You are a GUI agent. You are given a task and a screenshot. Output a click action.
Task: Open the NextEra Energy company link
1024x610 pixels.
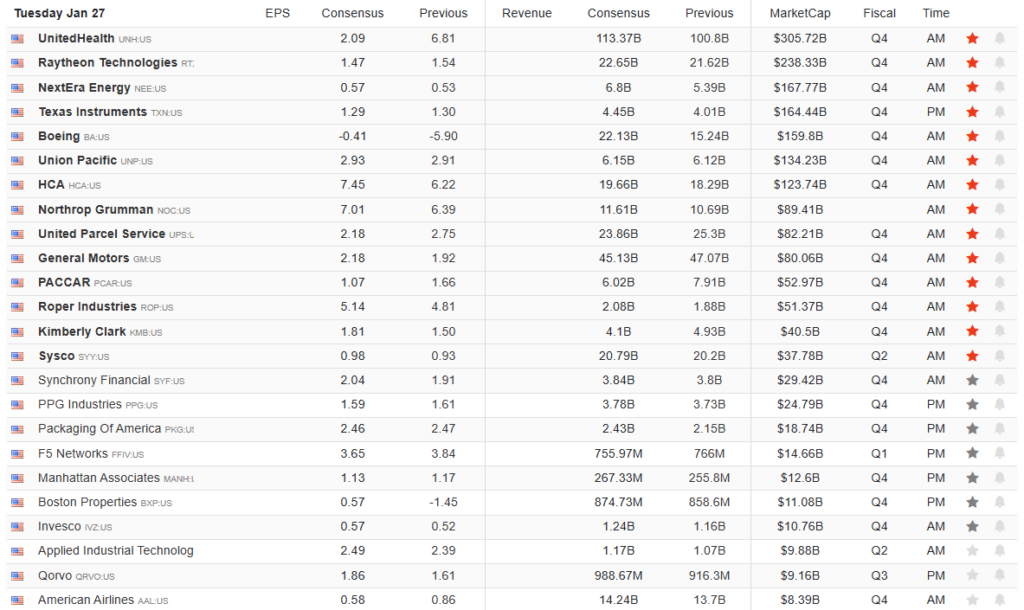tap(84, 88)
